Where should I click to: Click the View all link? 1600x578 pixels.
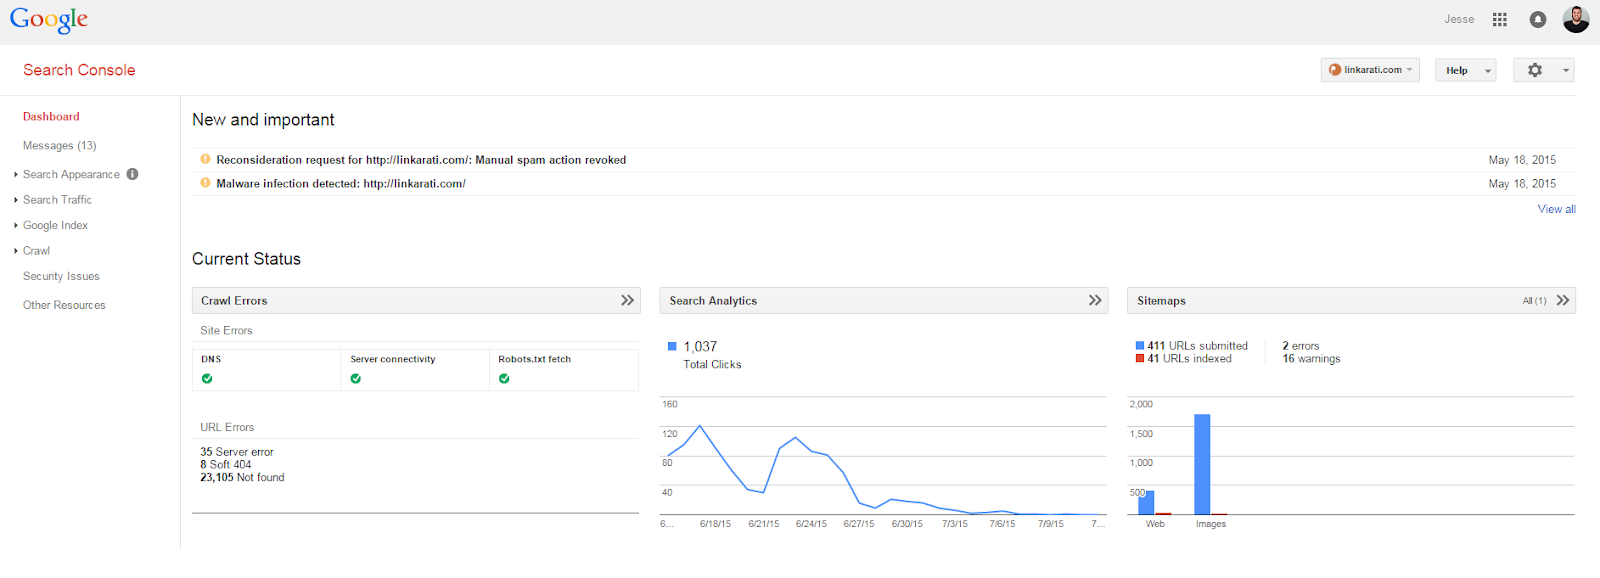[1556, 209]
